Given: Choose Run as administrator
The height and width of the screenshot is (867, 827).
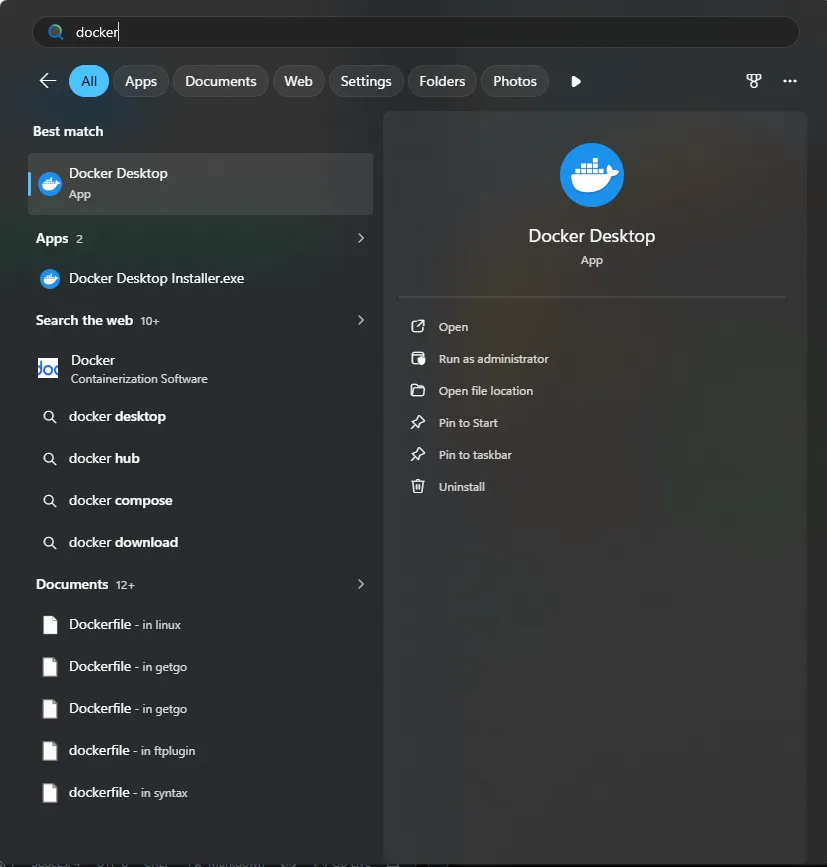Looking at the screenshot, I should click(x=494, y=359).
